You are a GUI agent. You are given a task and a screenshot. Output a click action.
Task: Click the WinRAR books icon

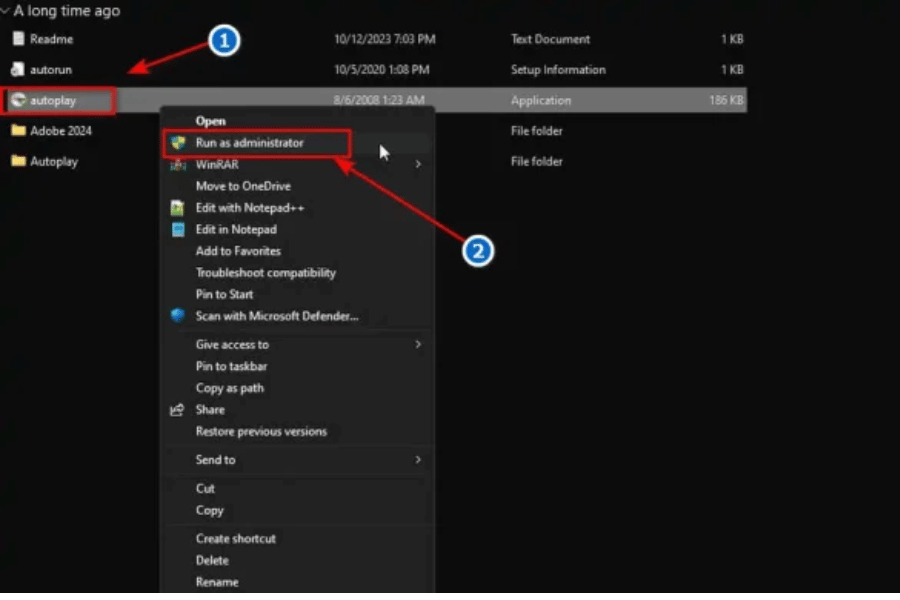[178, 164]
